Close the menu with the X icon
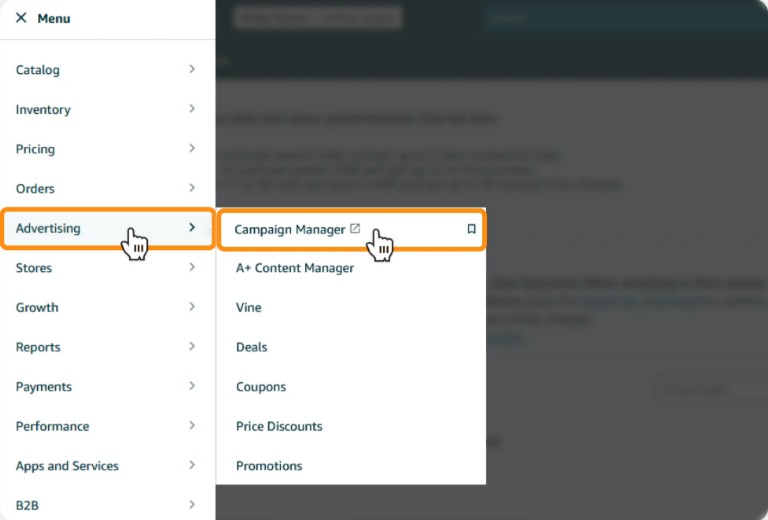This screenshot has height=520, width=768. 21,18
